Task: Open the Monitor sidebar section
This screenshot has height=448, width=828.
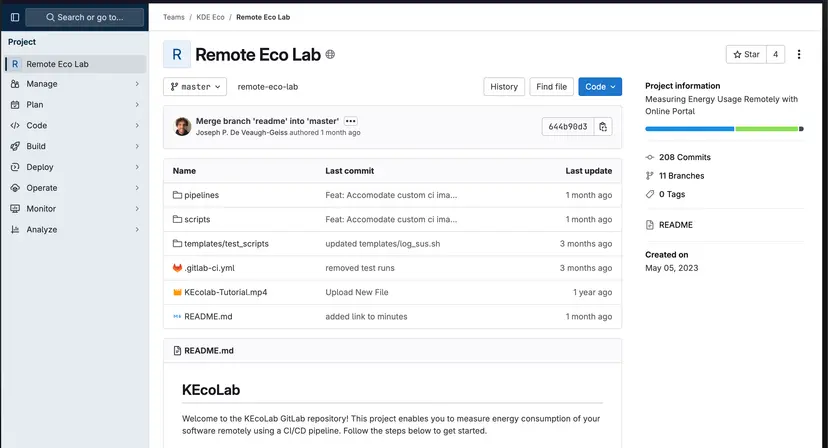Action: (76, 209)
